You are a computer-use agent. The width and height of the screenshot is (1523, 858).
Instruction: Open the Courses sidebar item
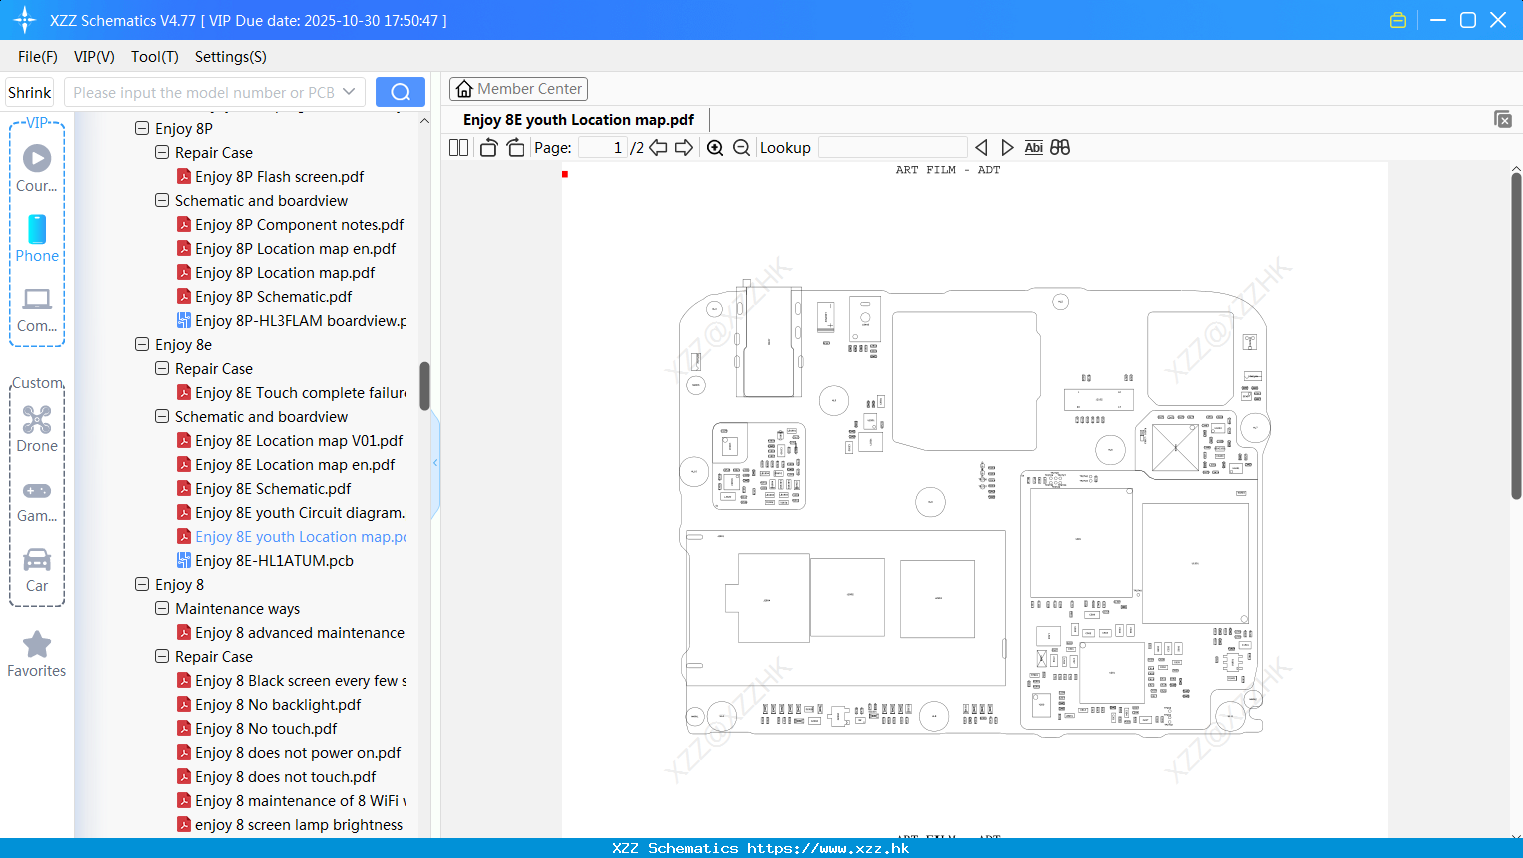click(37, 168)
